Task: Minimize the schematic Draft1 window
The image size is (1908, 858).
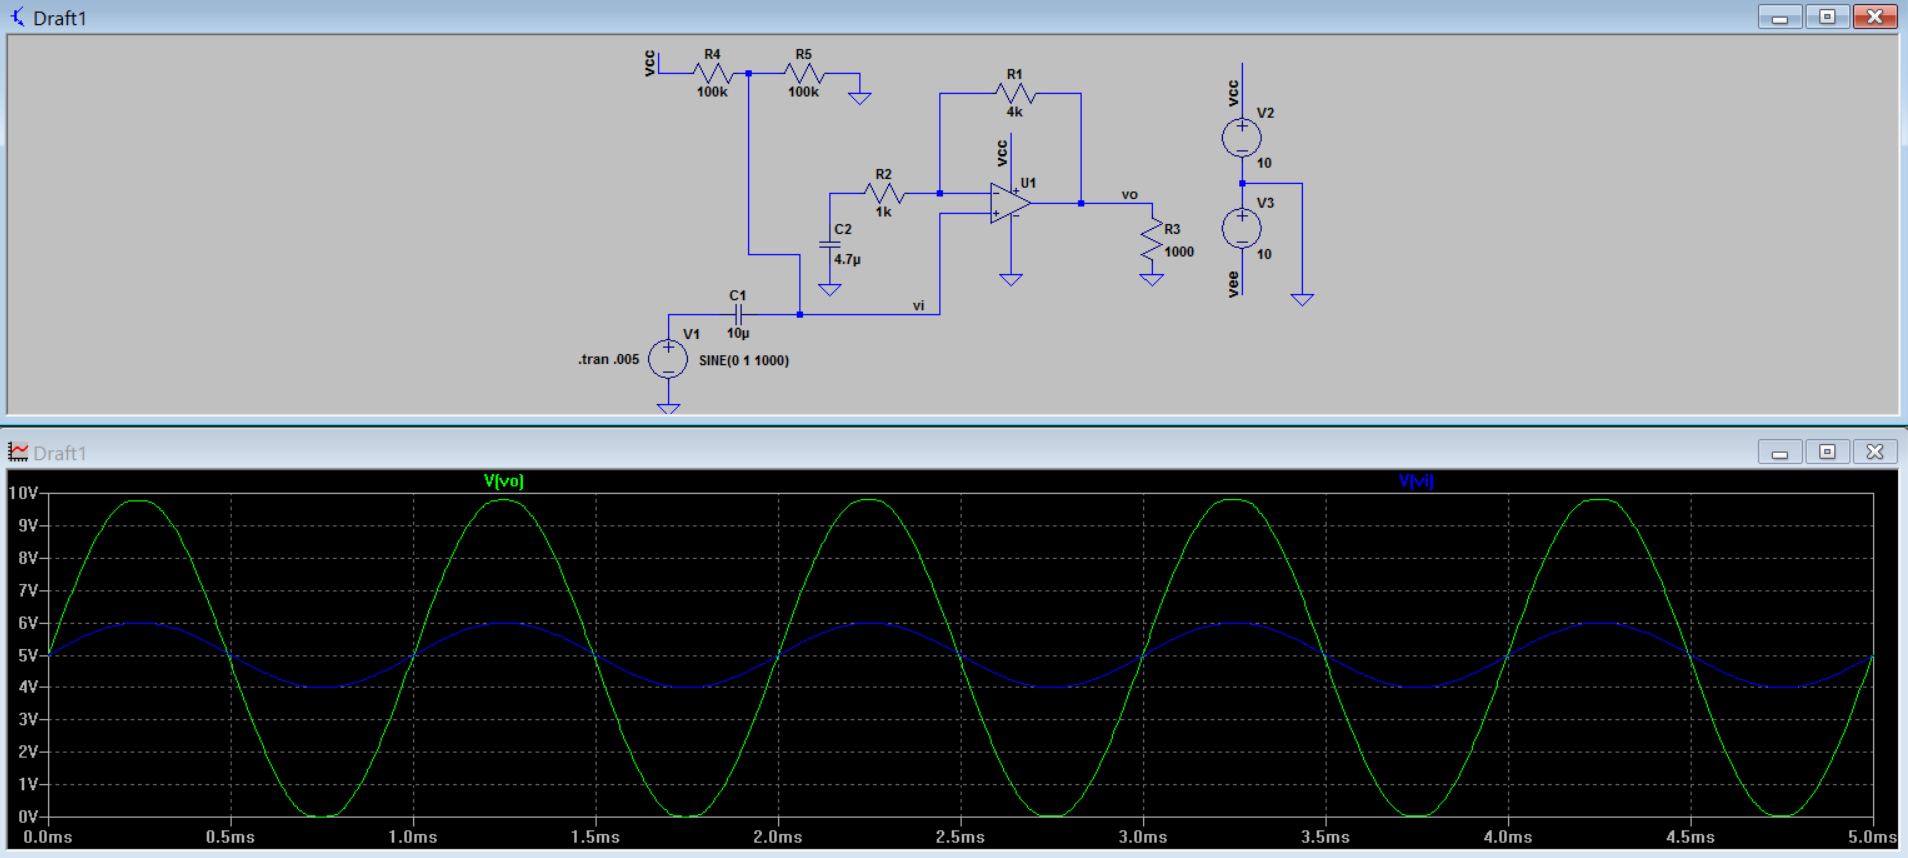Action: click(1780, 17)
